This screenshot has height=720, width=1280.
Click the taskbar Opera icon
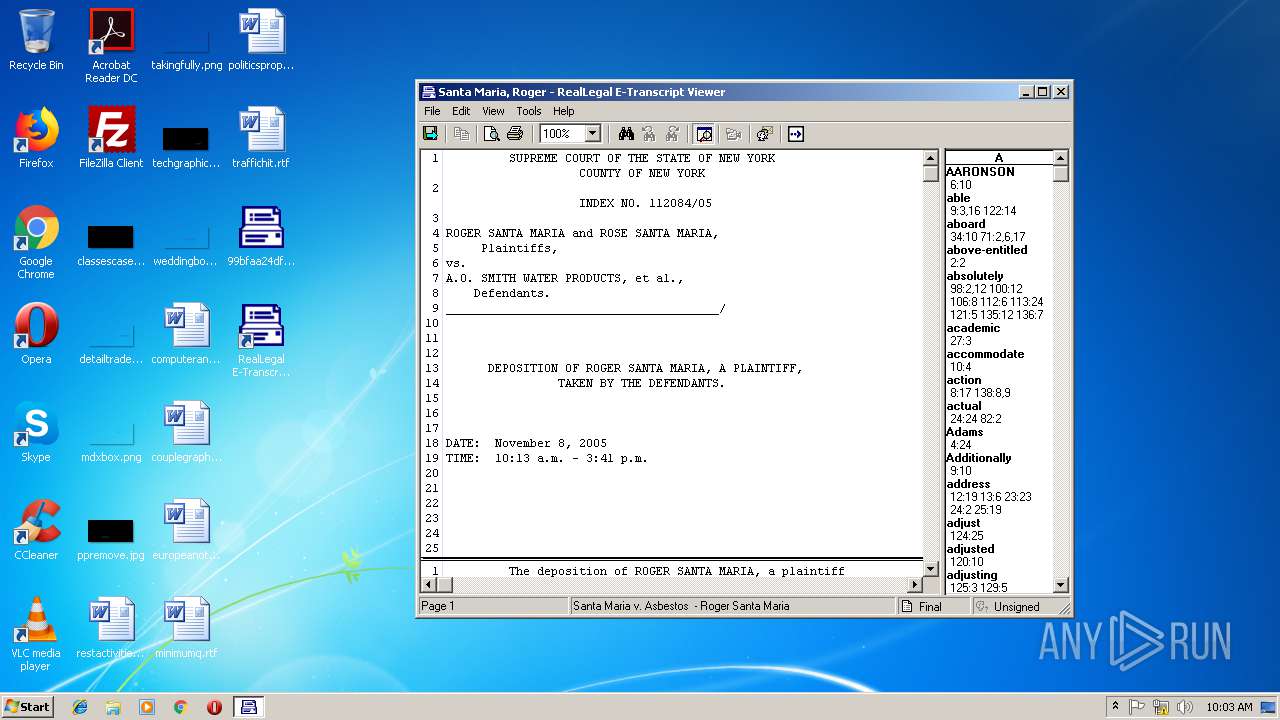pos(214,707)
